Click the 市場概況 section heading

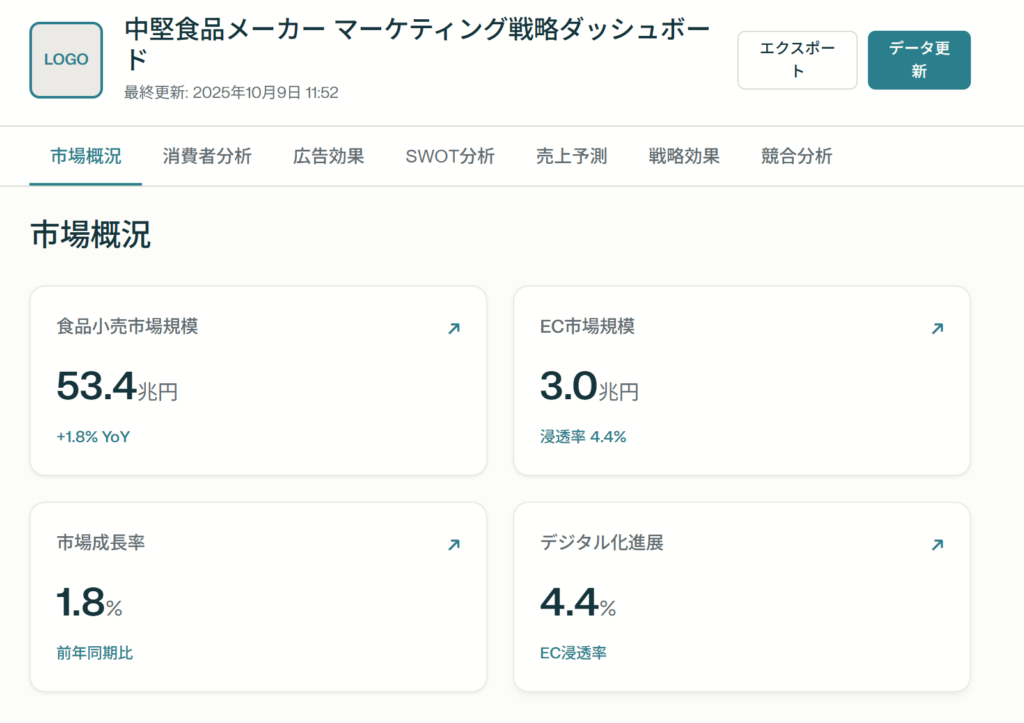pyautogui.click(x=90, y=235)
